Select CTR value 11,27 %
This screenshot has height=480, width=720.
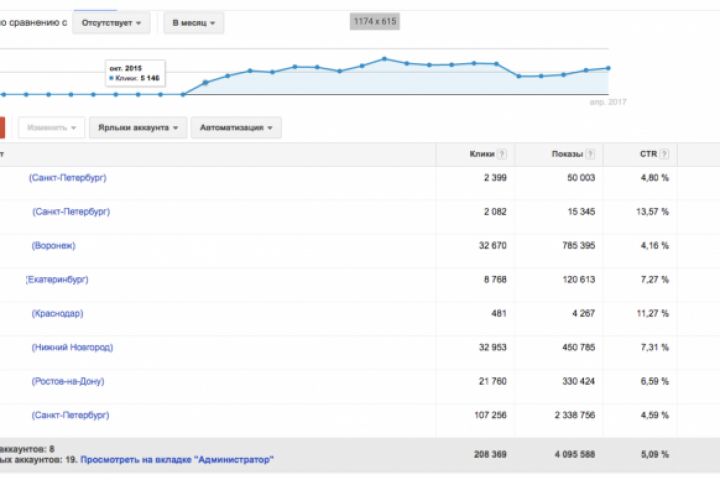pyautogui.click(x=652, y=313)
